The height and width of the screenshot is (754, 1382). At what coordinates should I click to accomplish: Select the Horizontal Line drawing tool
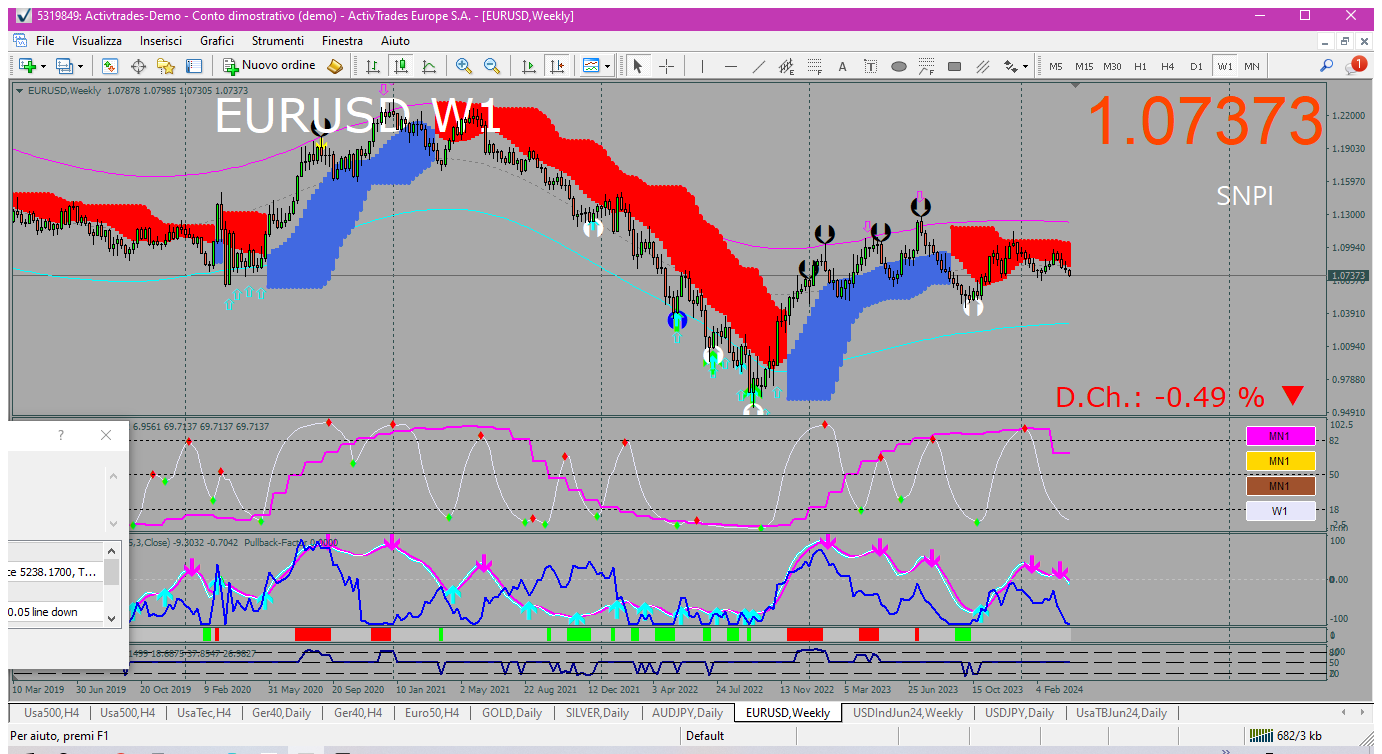click(731, 66)
